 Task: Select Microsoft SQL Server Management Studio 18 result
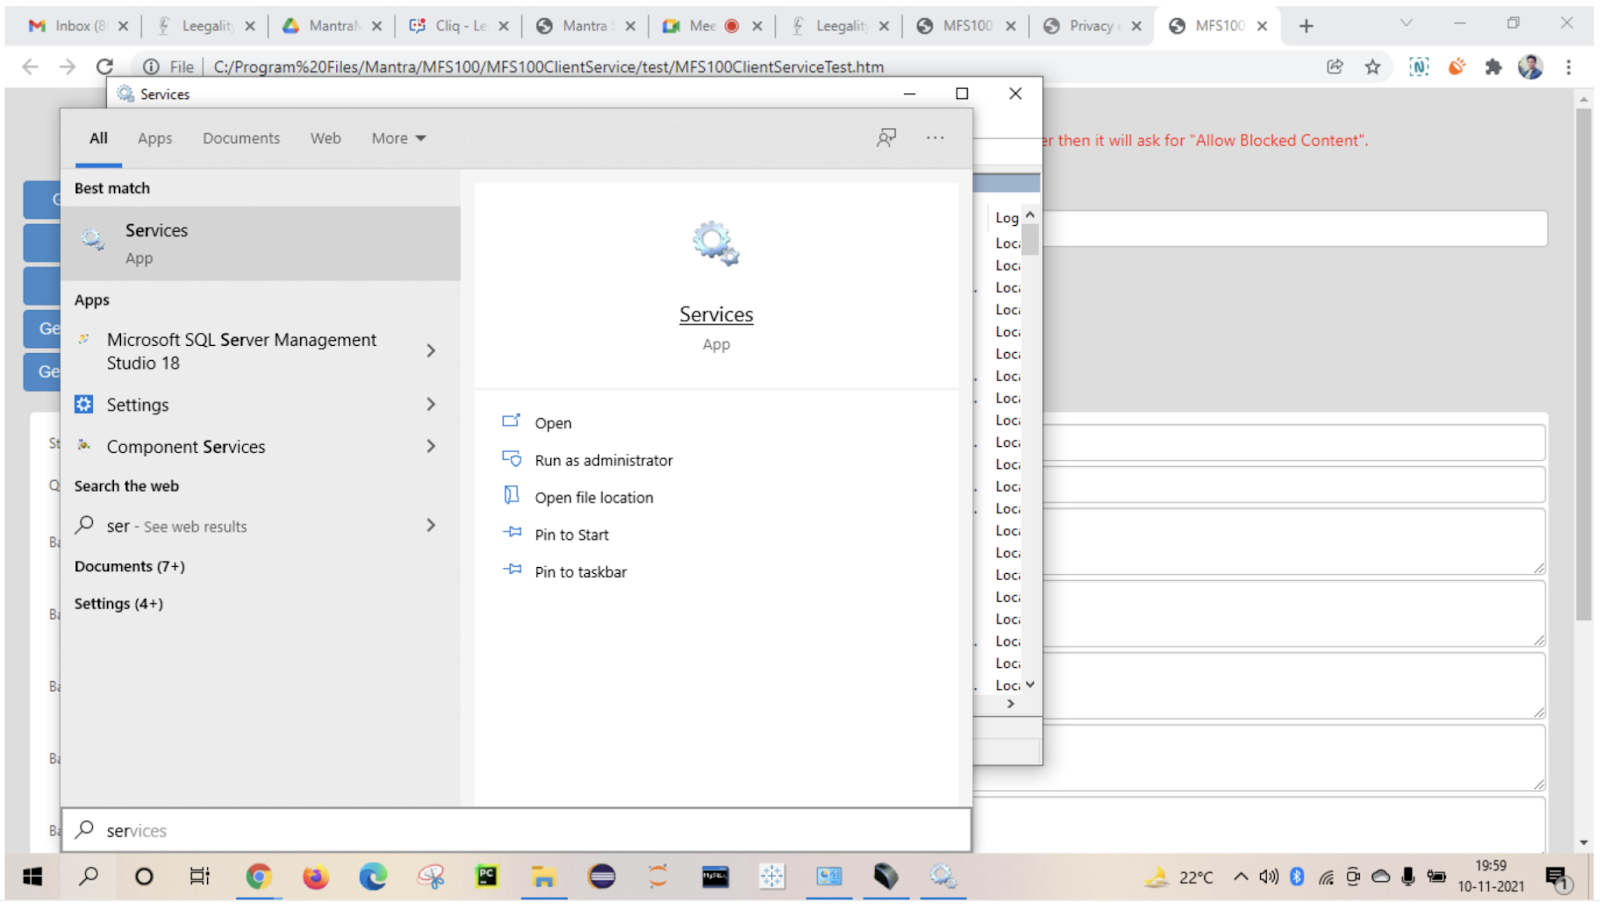pyautogui.click(x=242, y=351)
